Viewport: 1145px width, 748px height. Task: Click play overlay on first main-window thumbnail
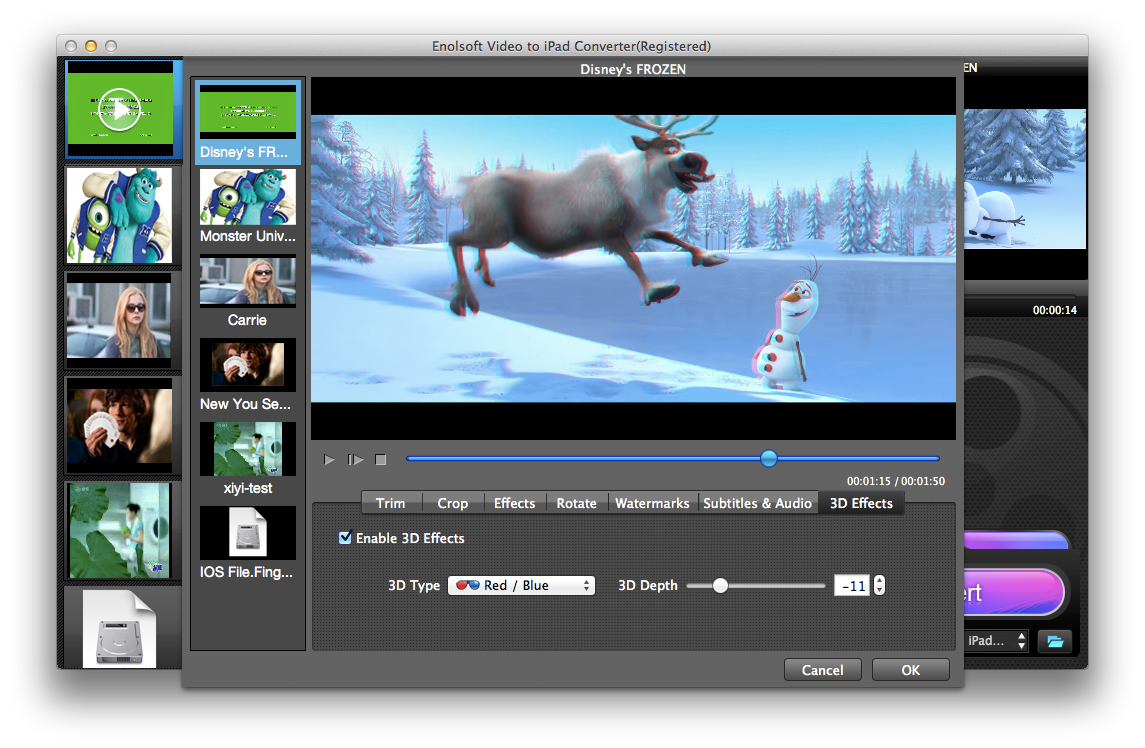119,109
